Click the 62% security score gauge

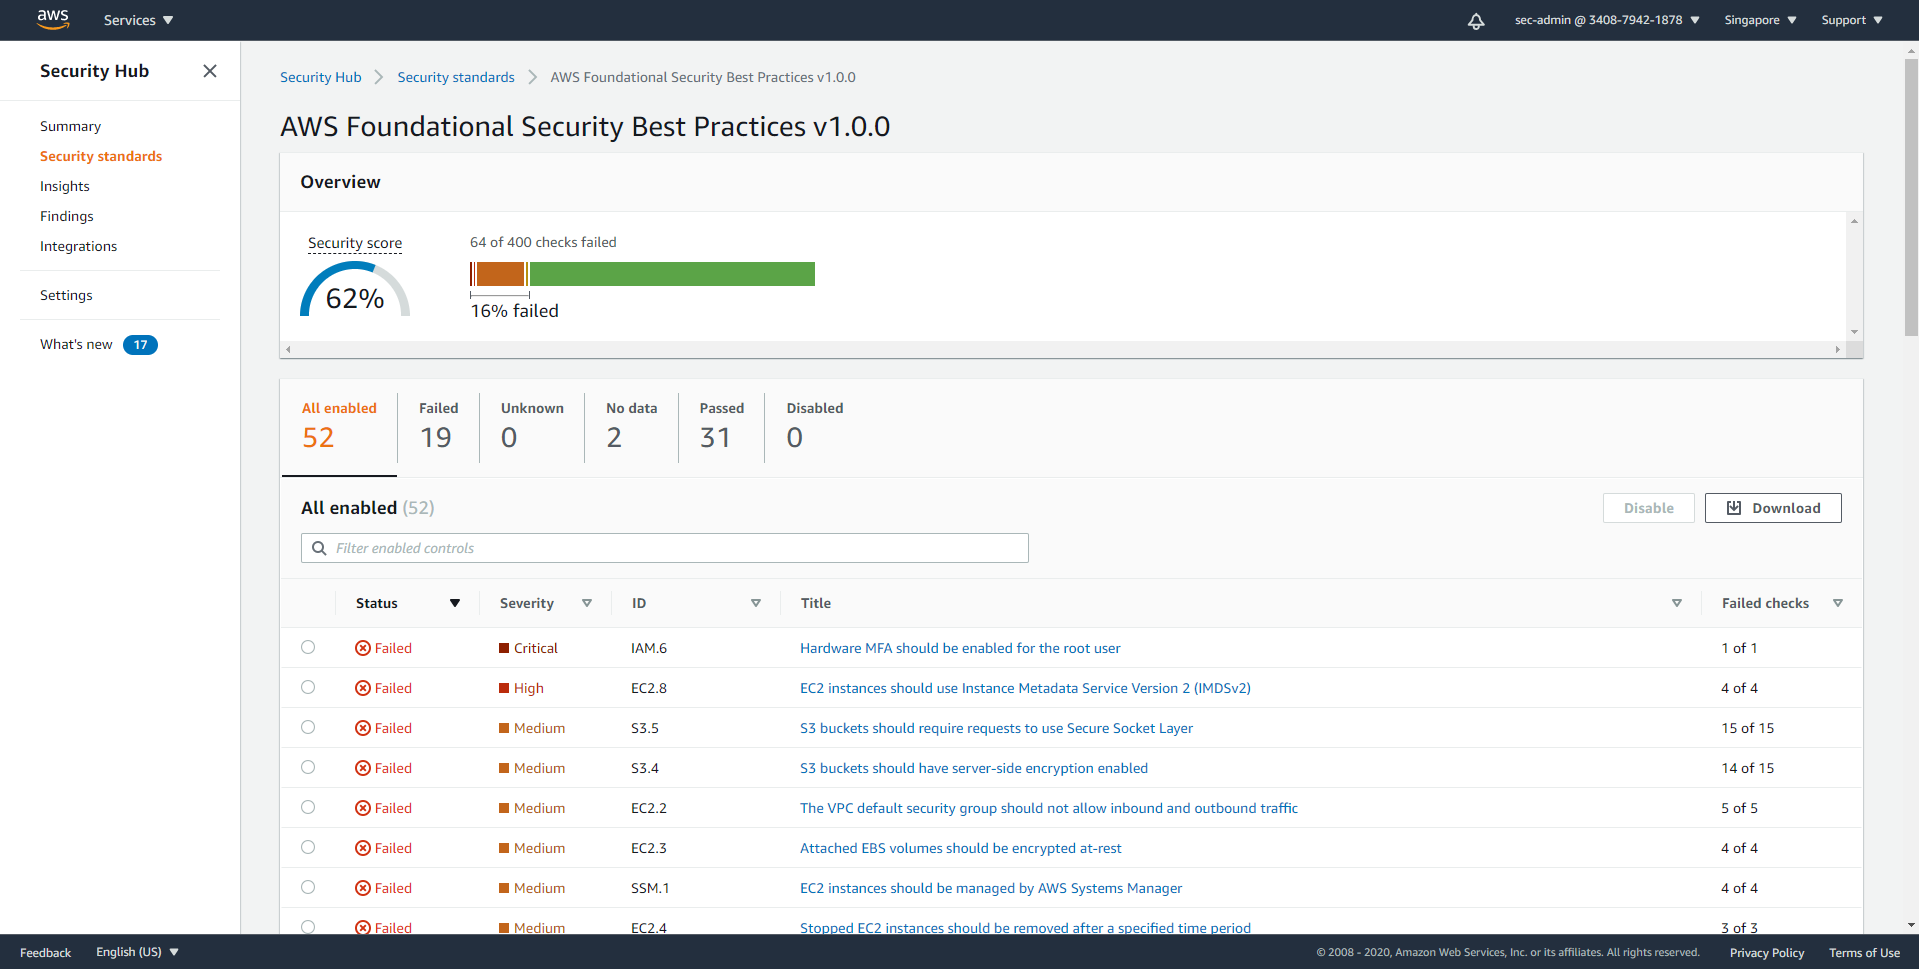[355, 290]
